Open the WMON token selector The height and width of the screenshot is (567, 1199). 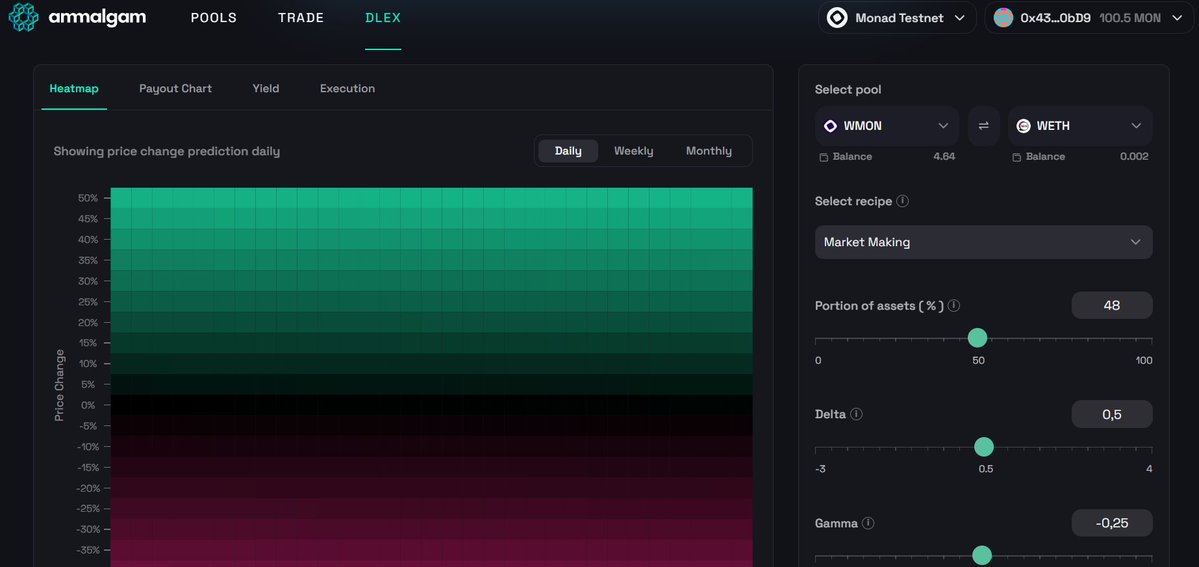(x=887, y=125)
